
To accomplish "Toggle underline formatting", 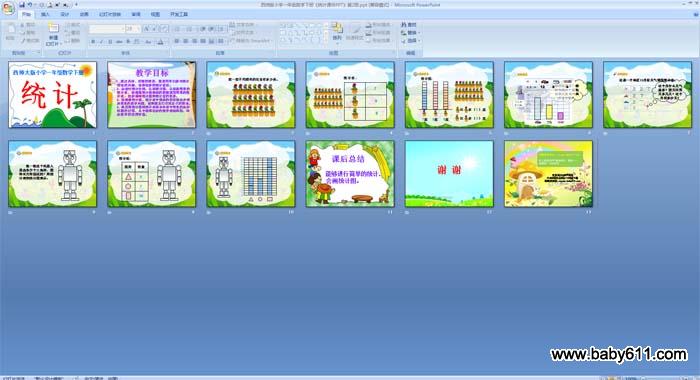I will coord(110,42).
